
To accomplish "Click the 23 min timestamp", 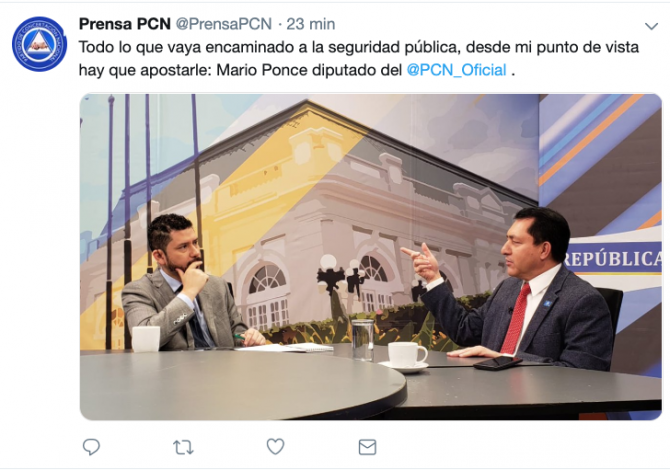I will [311, 24].
